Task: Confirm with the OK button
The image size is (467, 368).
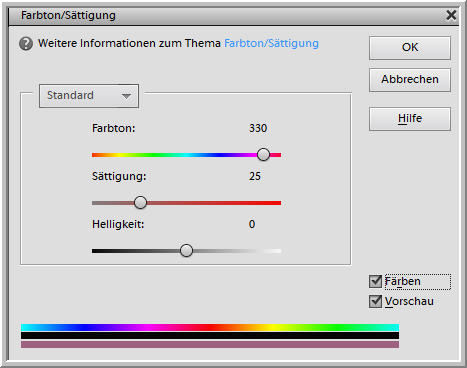Action: [410, 48]
